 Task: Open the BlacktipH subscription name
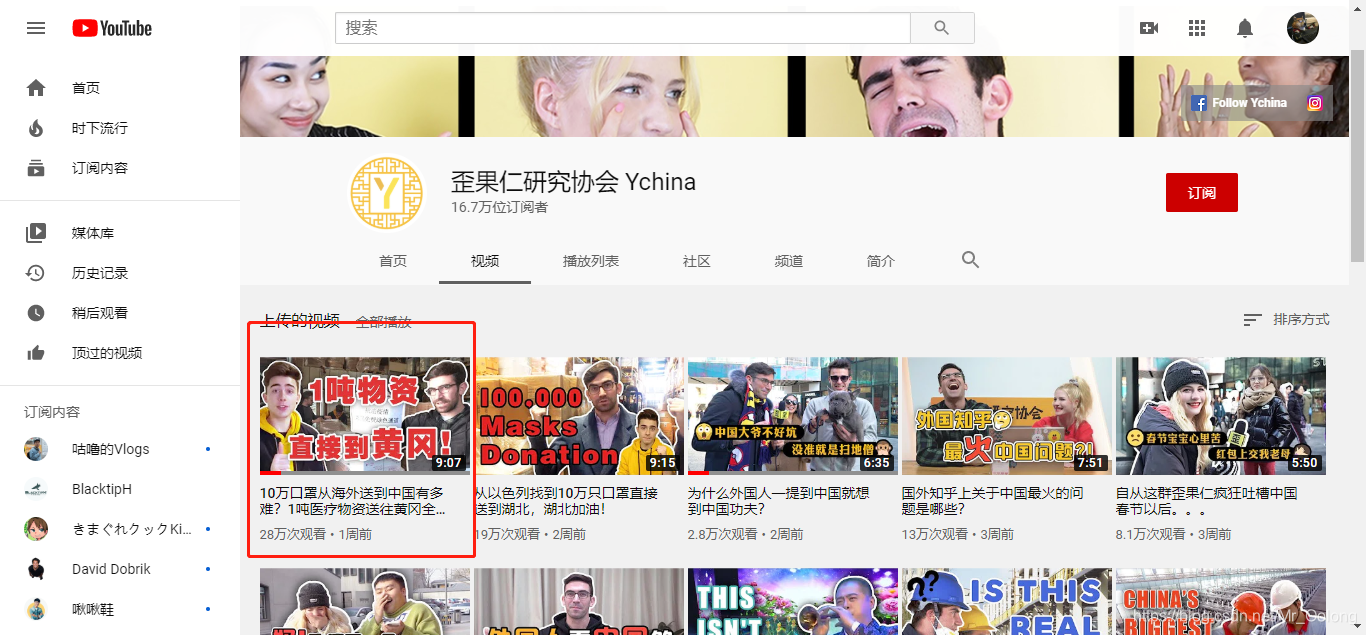pyautogui.click(x=102, y=489)
